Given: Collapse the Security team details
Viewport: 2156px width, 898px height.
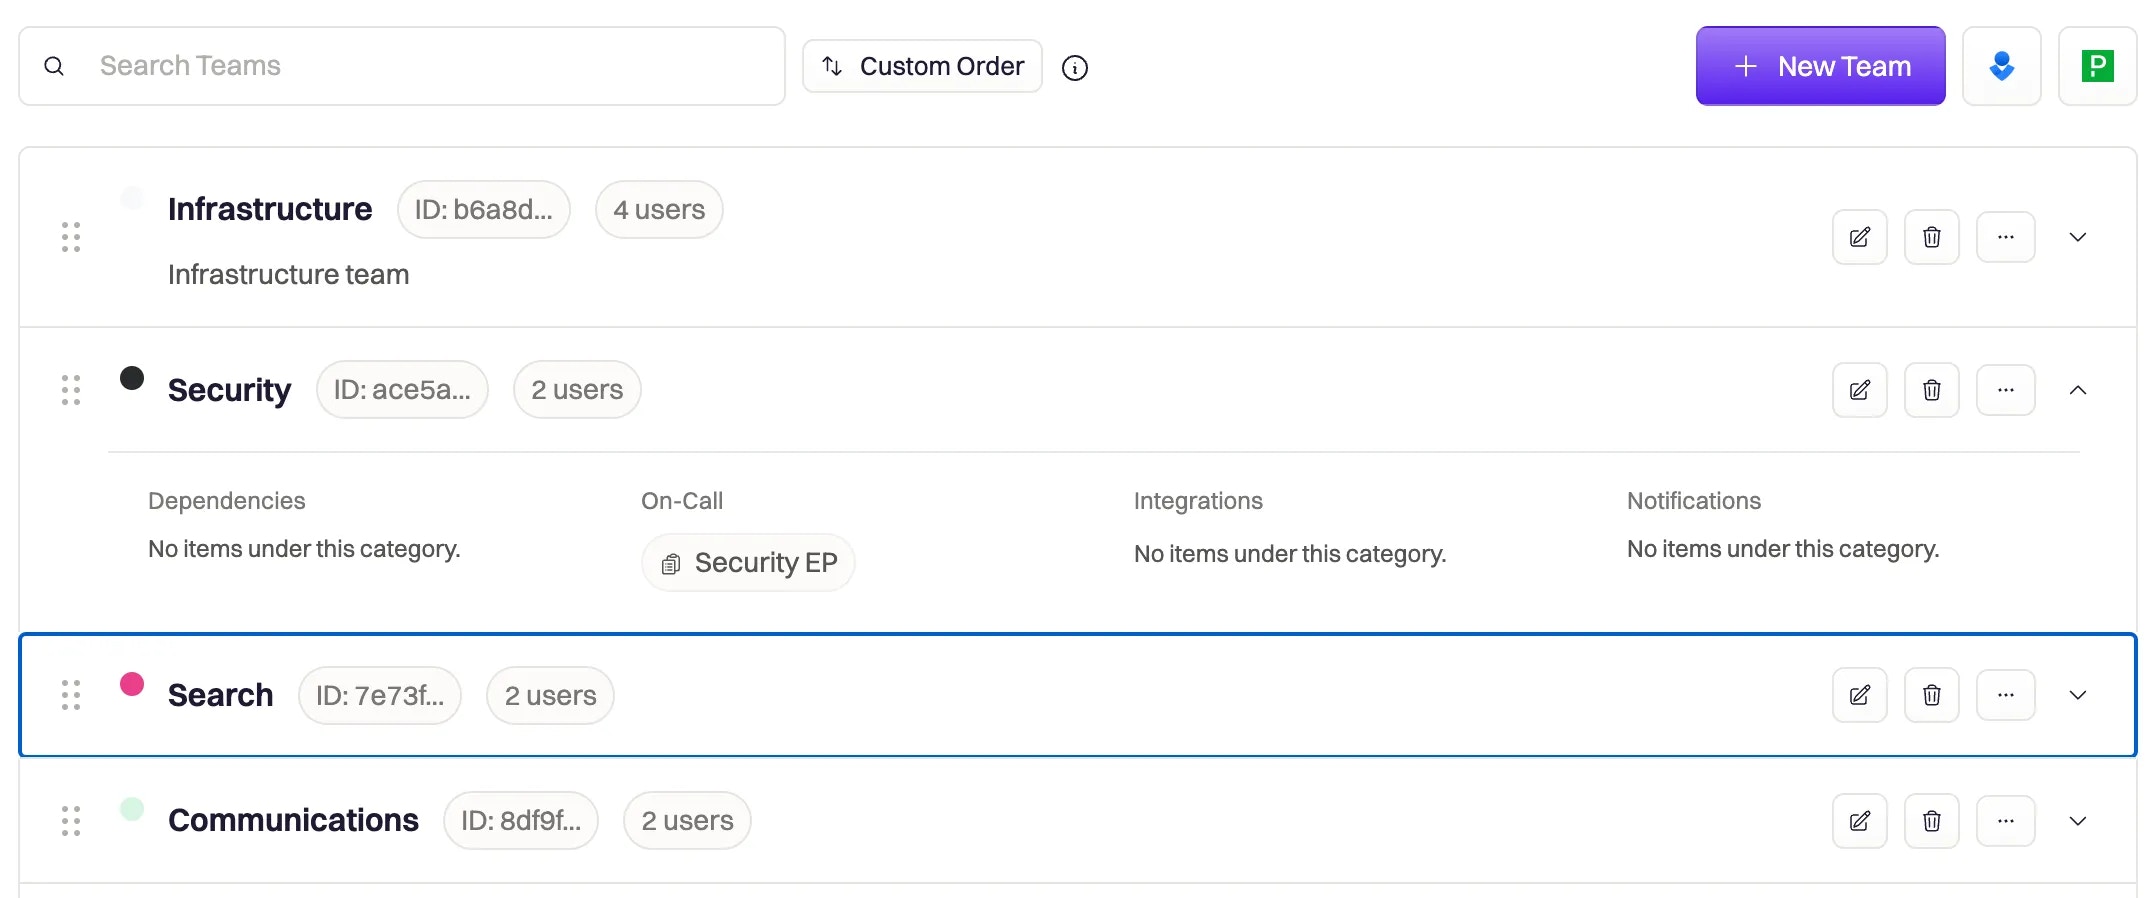Looking at the screenshot, I should 2077,390.
